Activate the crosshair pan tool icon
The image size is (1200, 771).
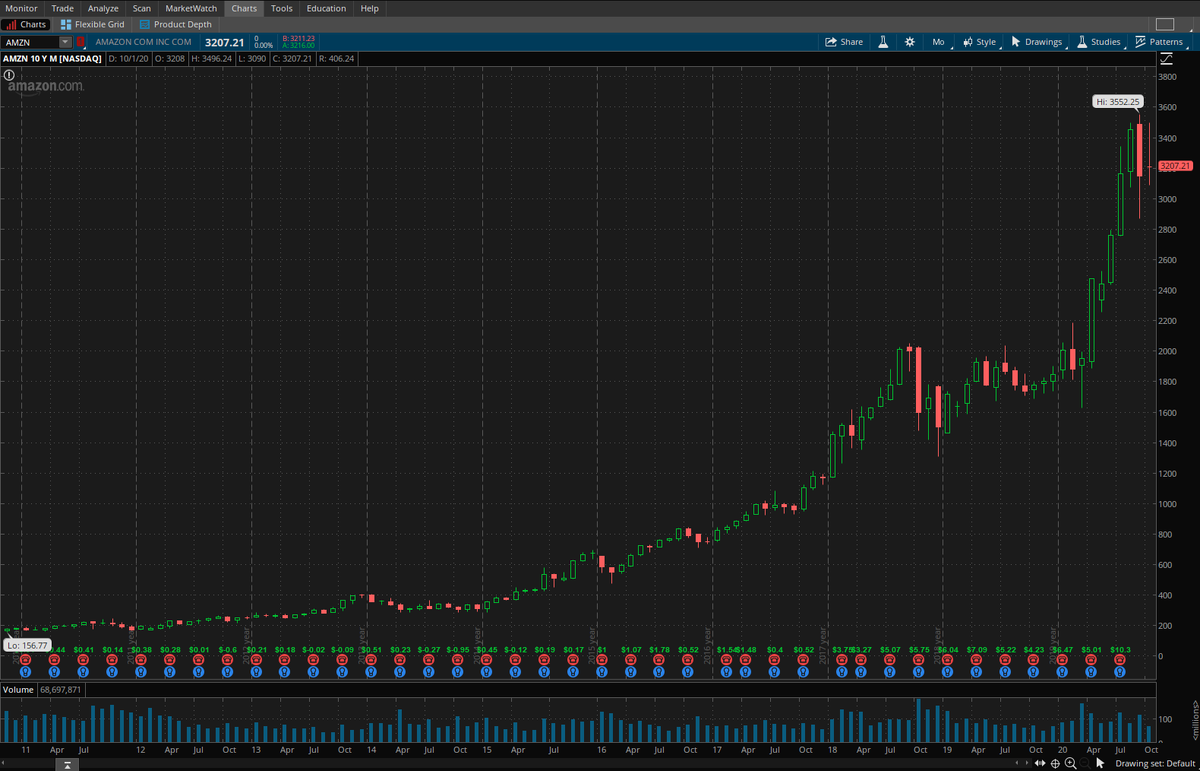tap(1056, 763)
